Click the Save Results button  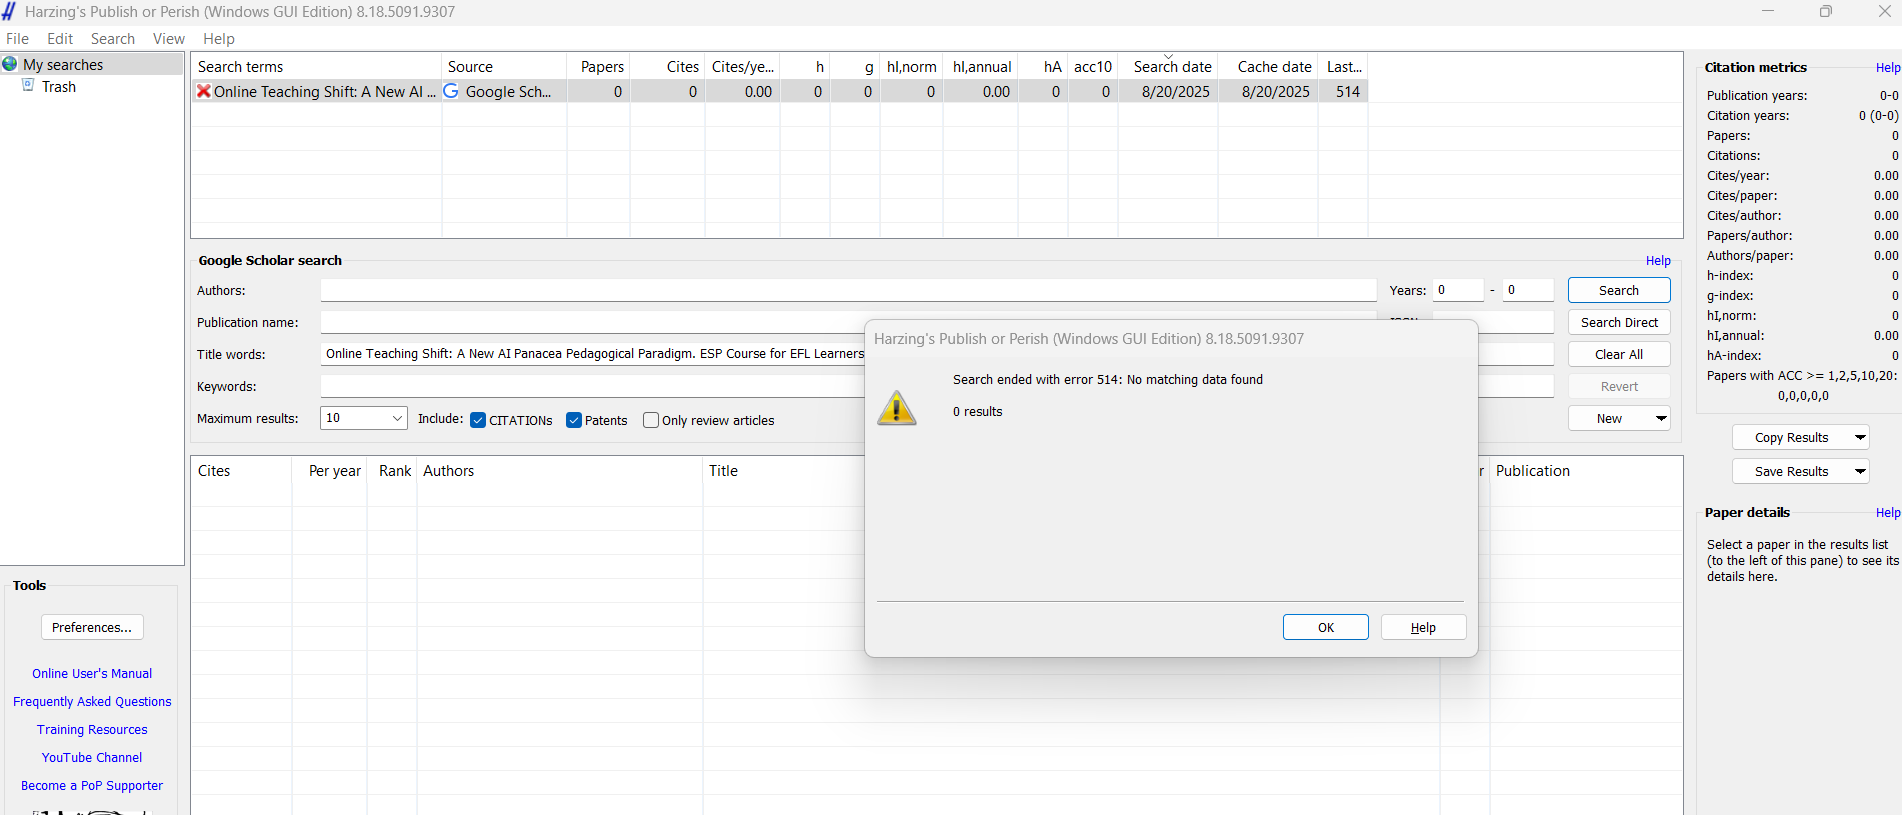tap(1791, 471)
